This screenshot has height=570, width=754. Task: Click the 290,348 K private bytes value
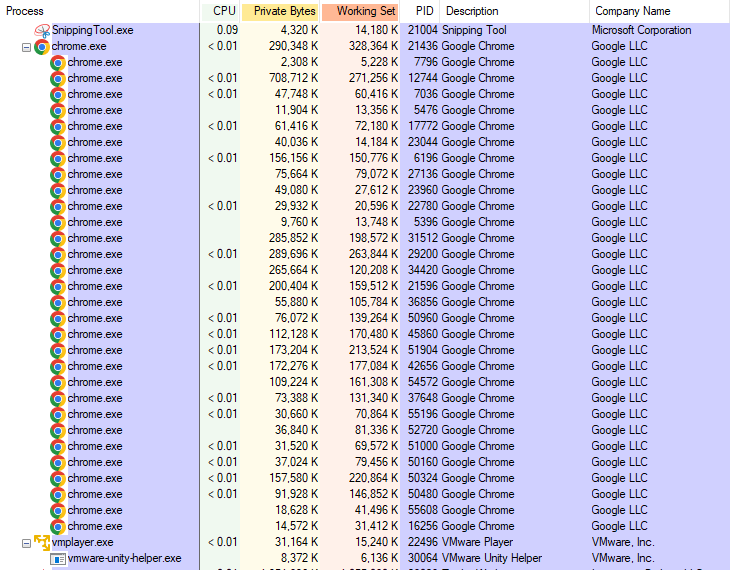tap(293, 46)
